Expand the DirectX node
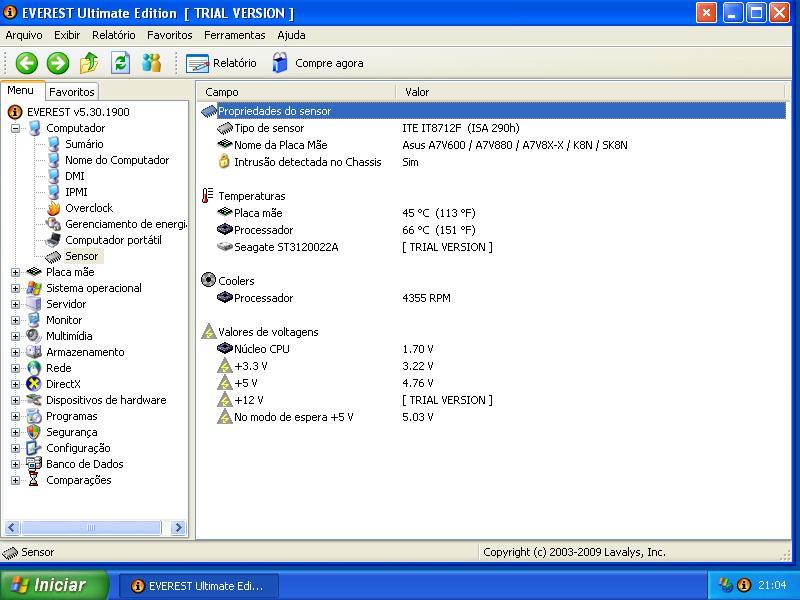 pos(15,384)
